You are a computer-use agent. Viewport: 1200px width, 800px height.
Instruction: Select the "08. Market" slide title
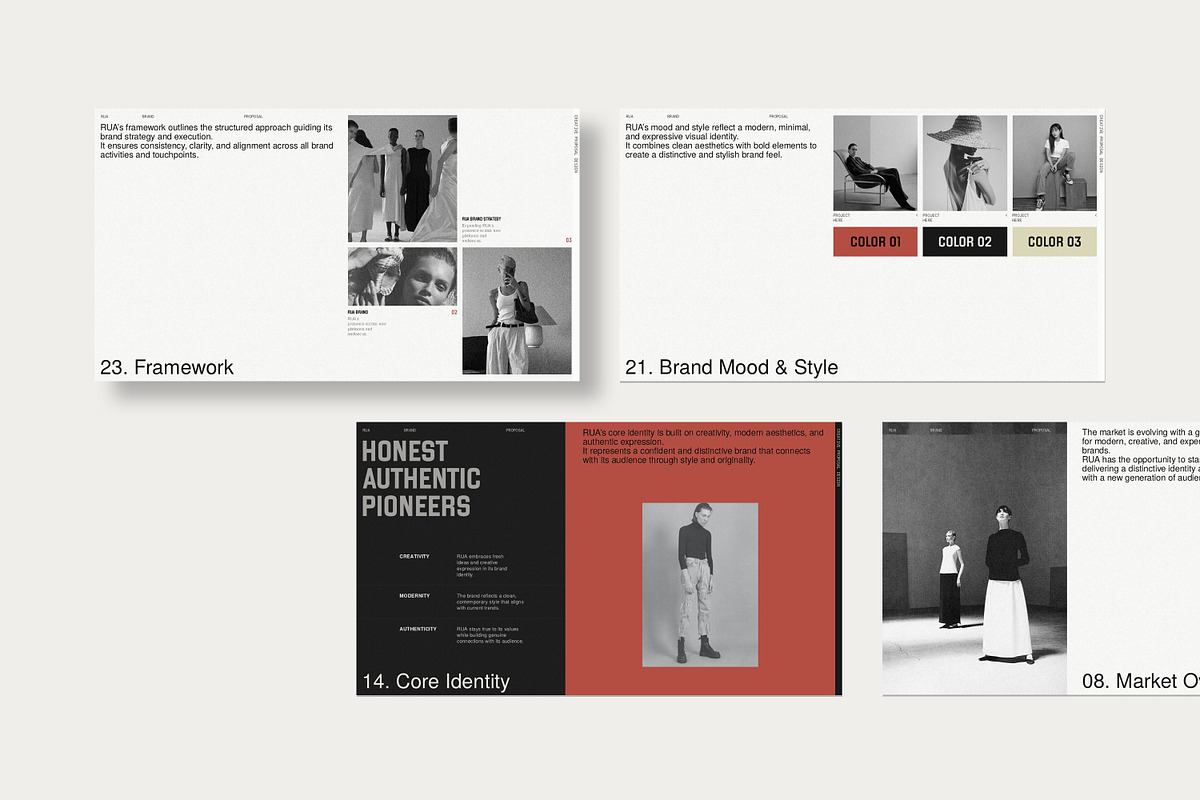click(x=1141, y=682)
